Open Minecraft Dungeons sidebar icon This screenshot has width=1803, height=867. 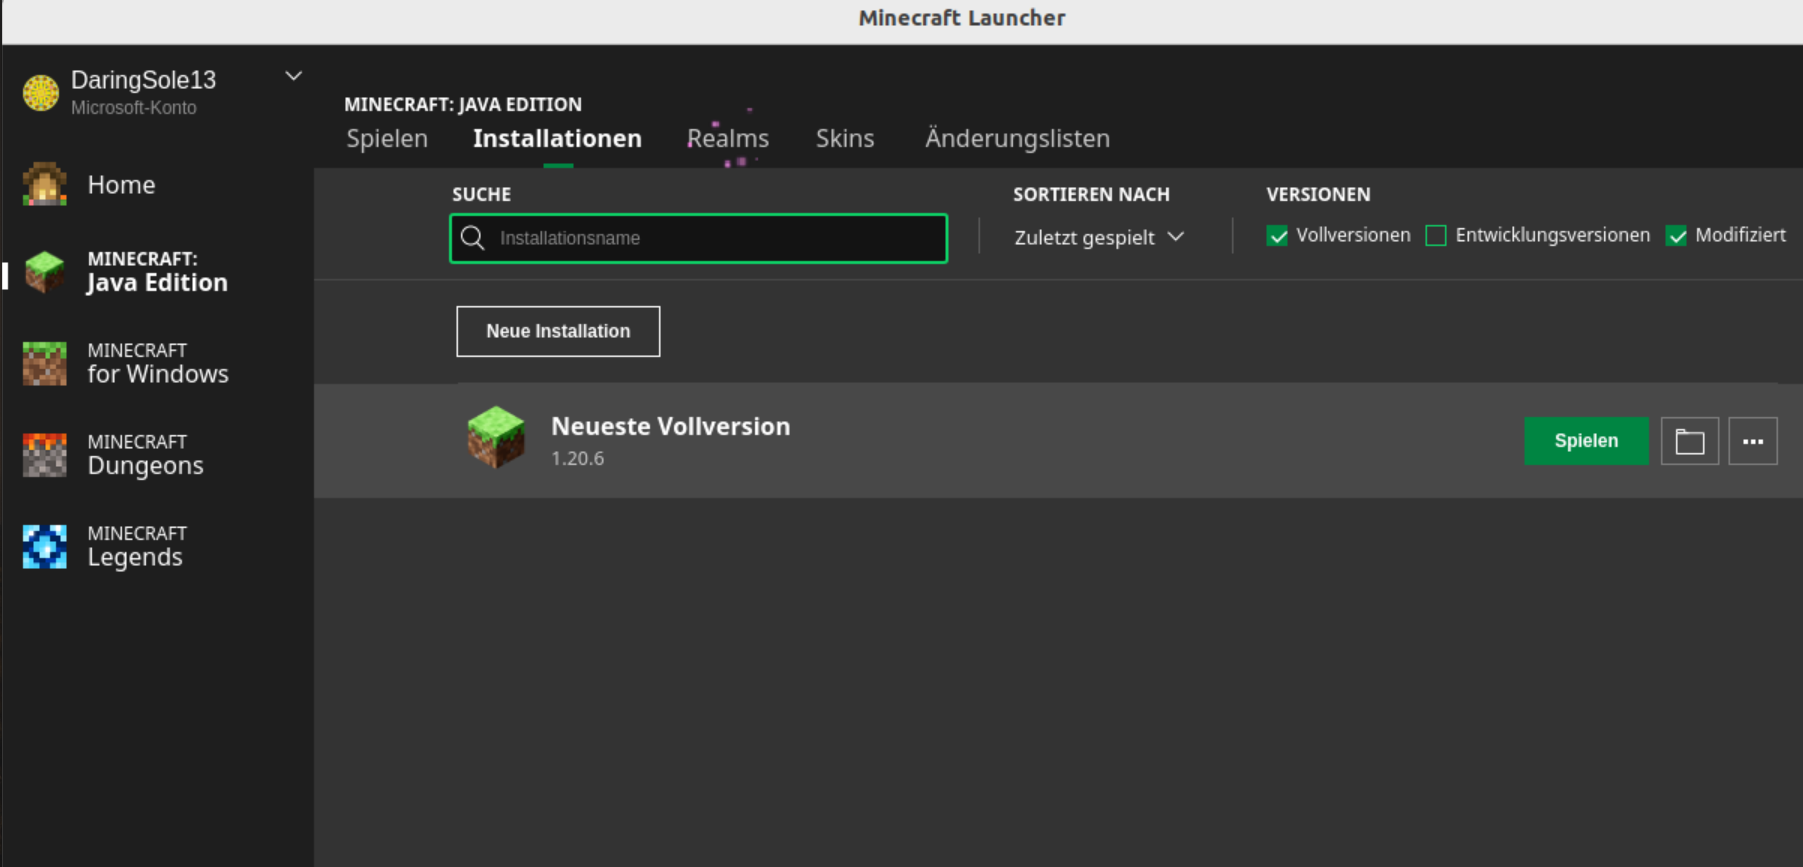click(44, 455)
